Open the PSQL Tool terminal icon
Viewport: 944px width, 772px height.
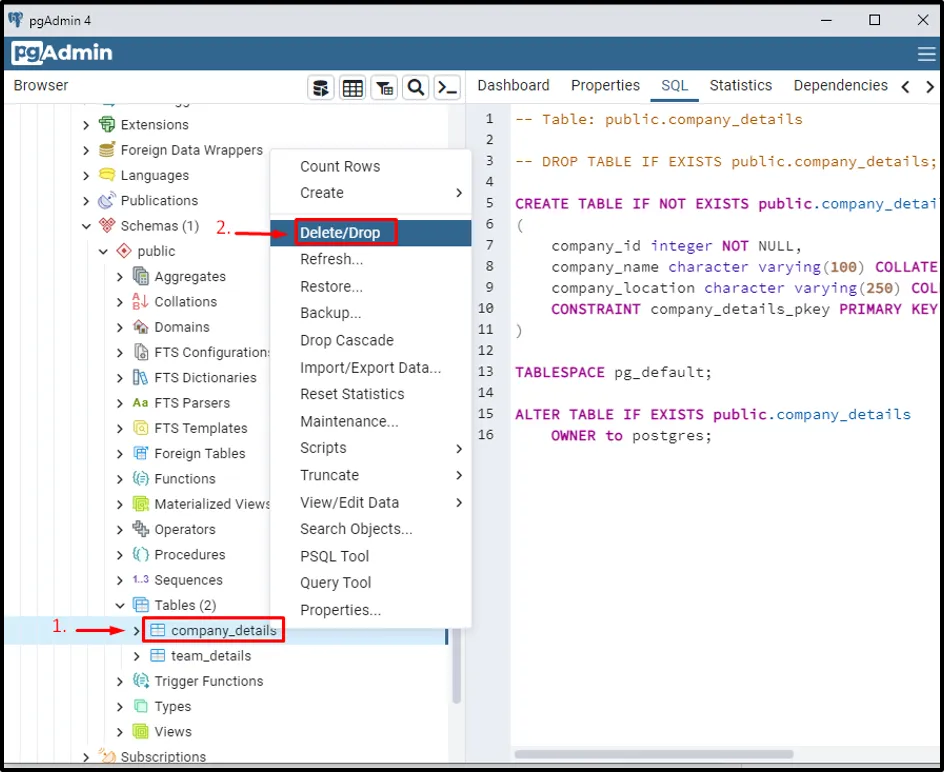[x=447, y=88]
